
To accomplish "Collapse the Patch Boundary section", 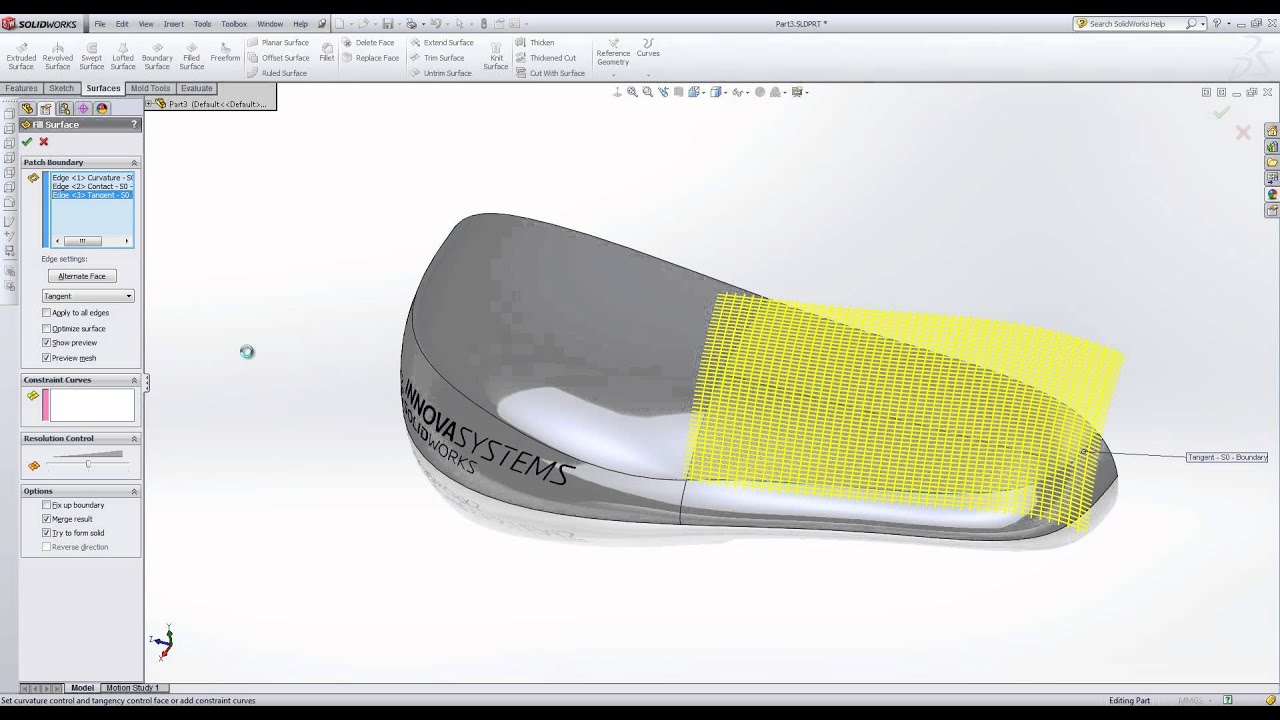I will point(134,162).
